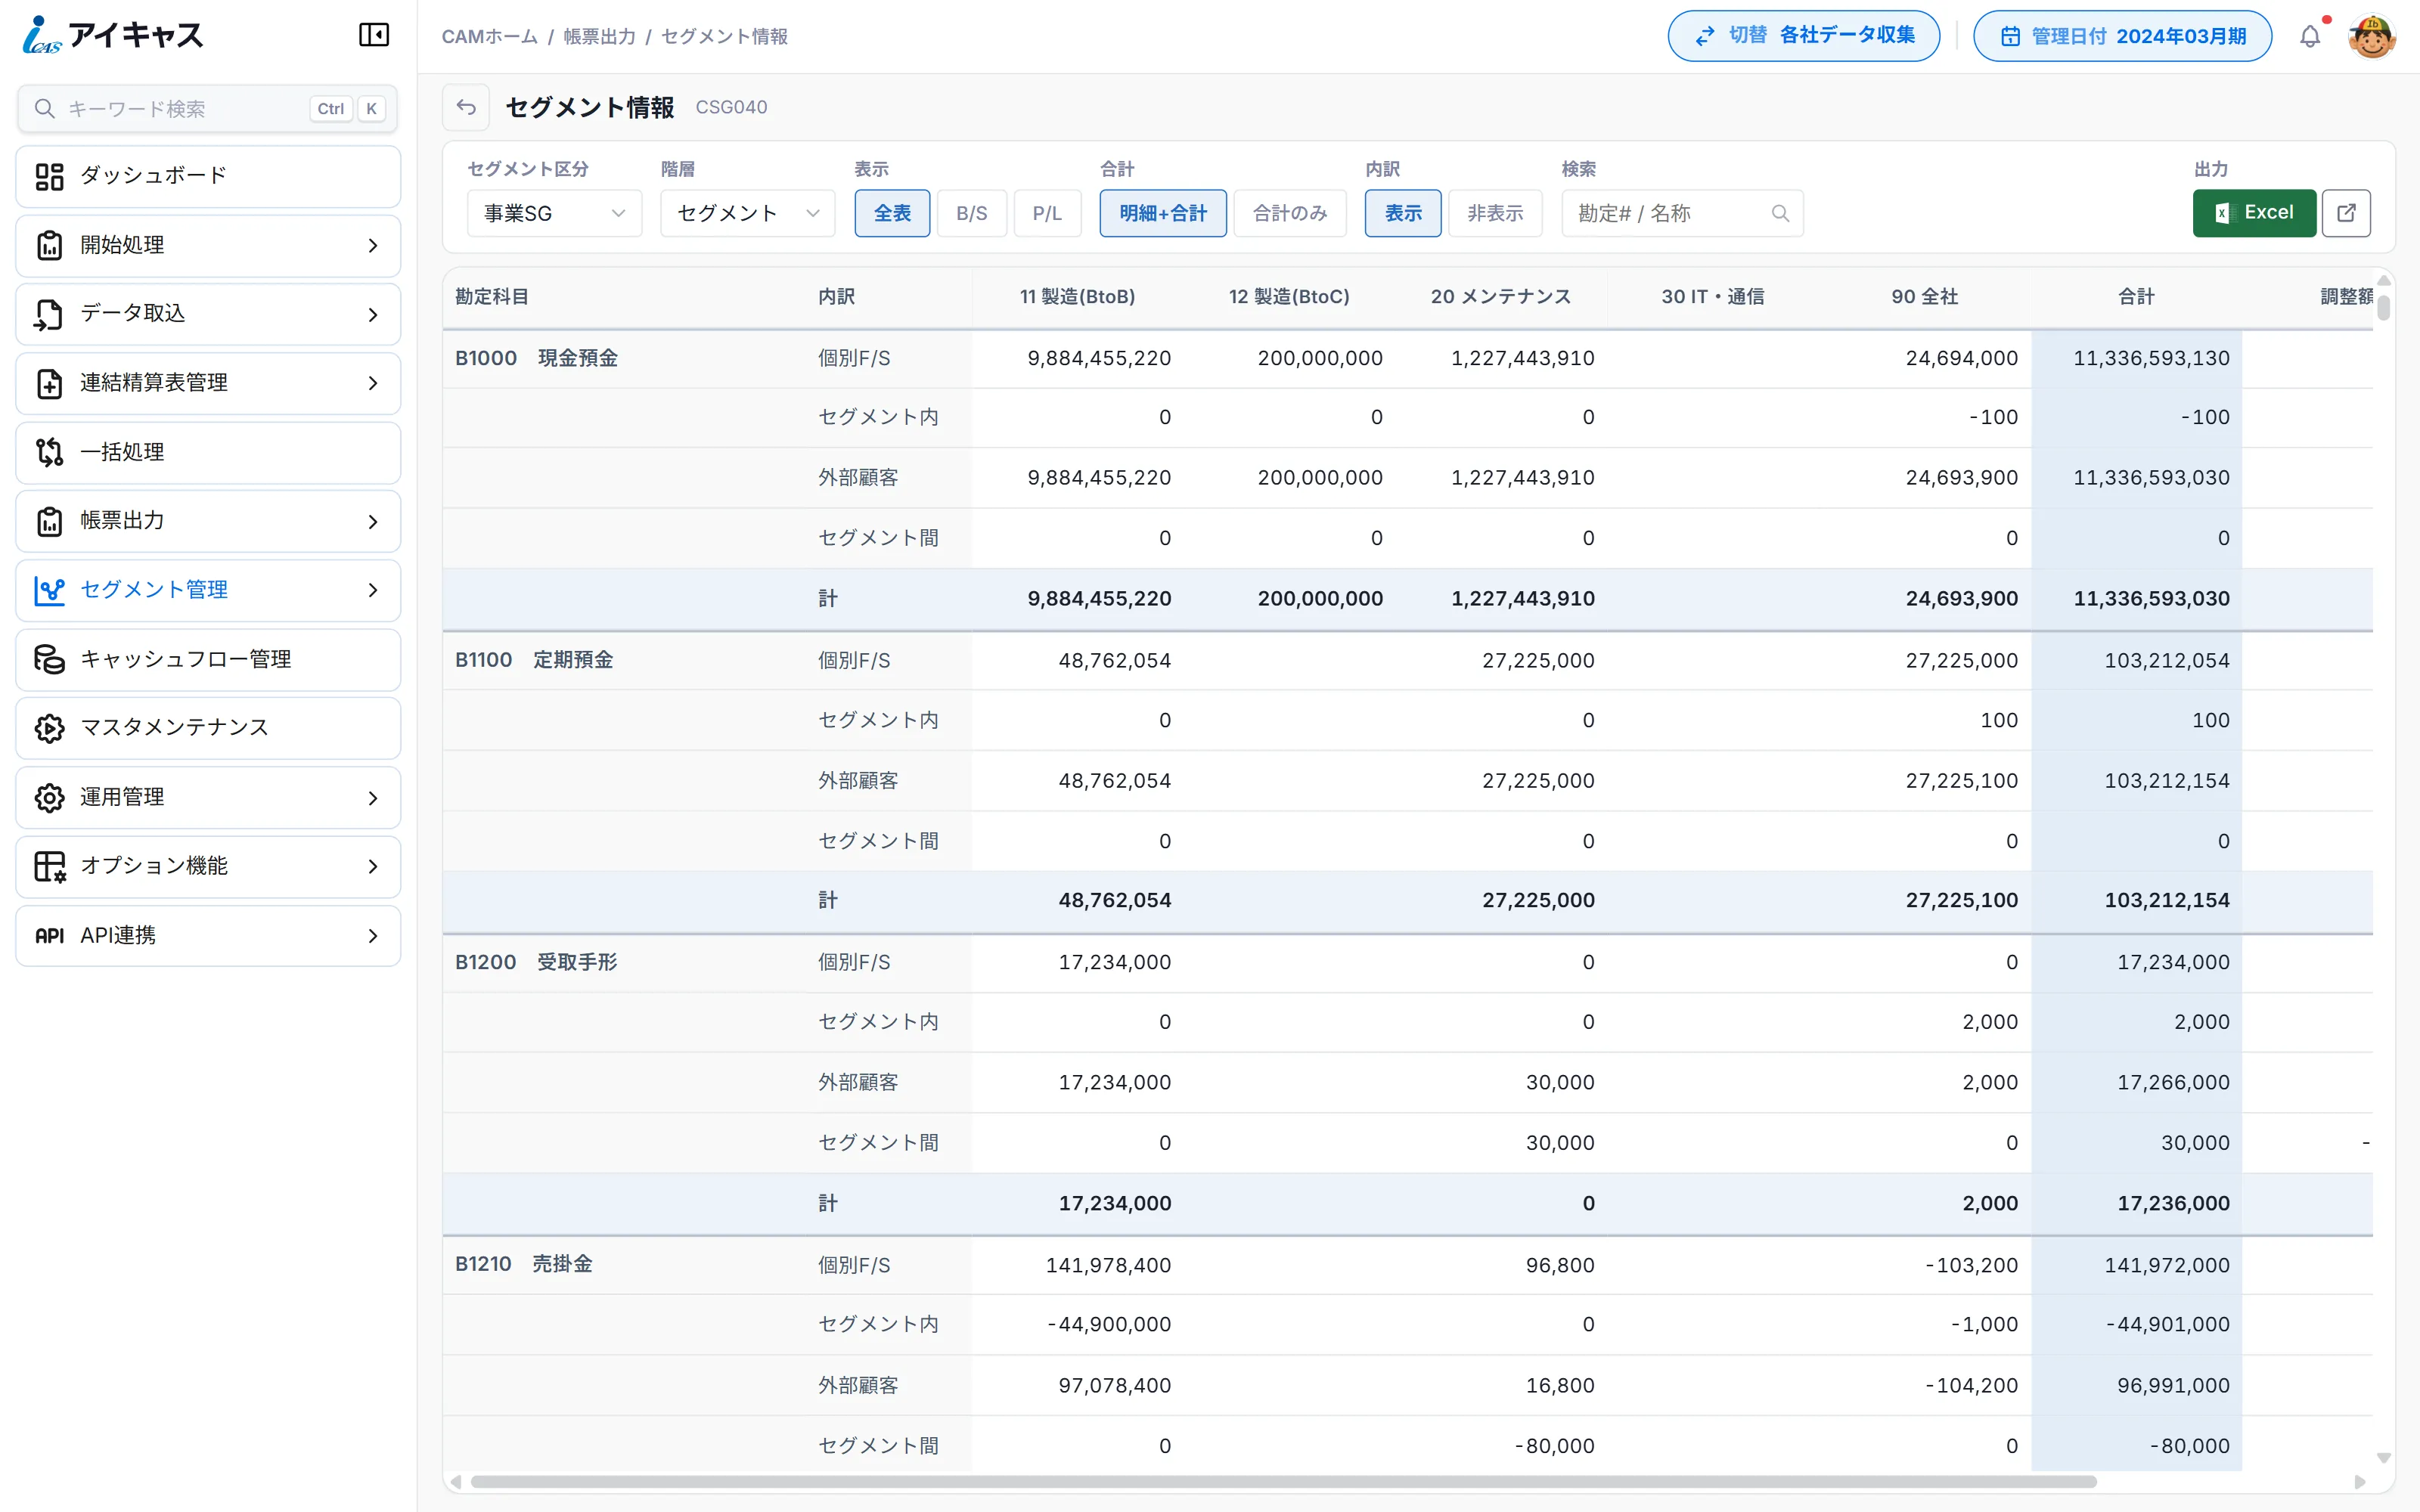Click 切替 各社データ収集 button

1803,36
